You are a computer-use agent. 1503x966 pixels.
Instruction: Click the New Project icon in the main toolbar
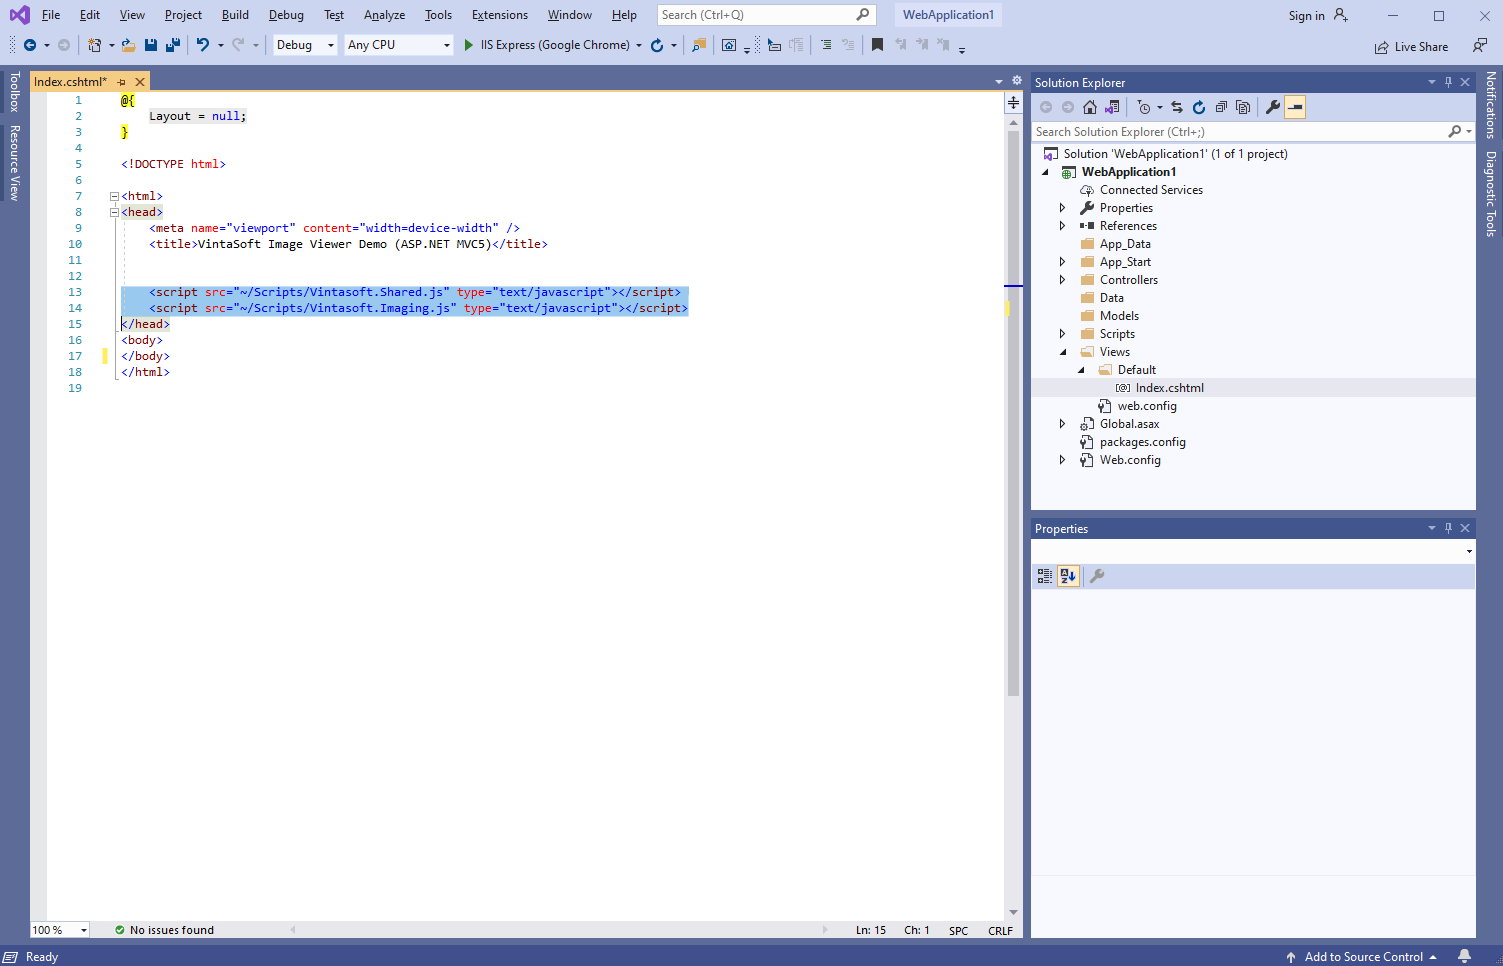(94, 45)
